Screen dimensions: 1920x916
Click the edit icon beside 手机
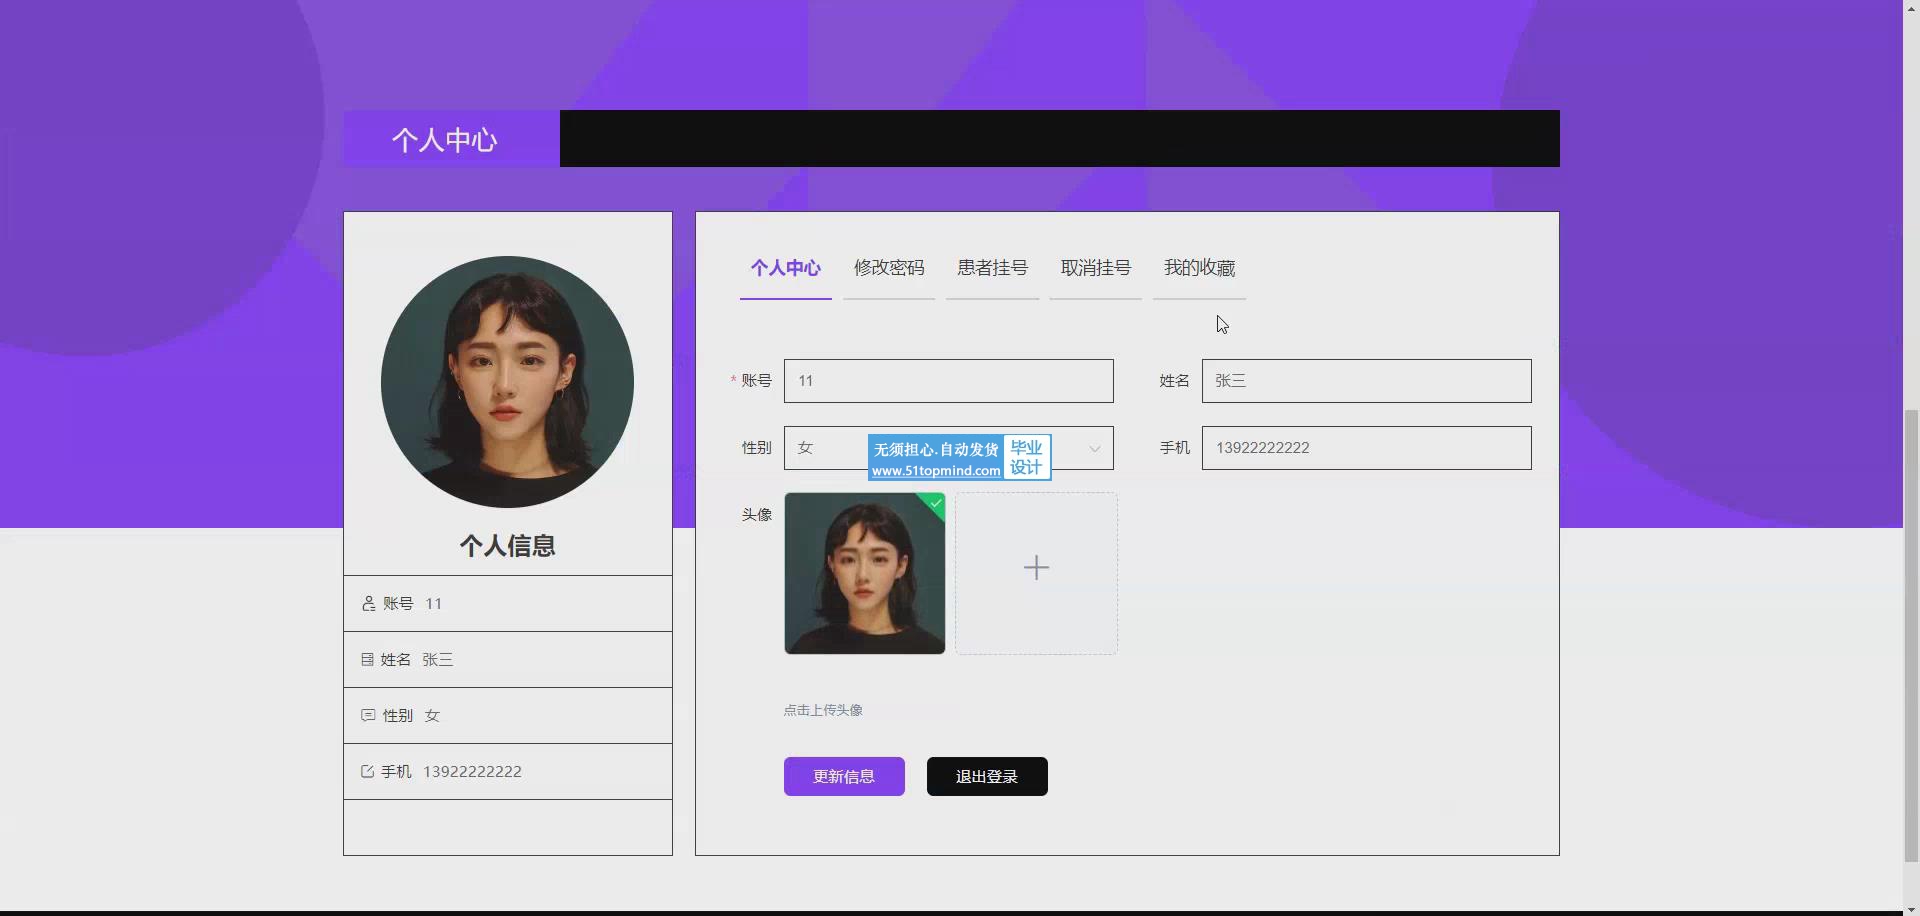tap(367, 771)
